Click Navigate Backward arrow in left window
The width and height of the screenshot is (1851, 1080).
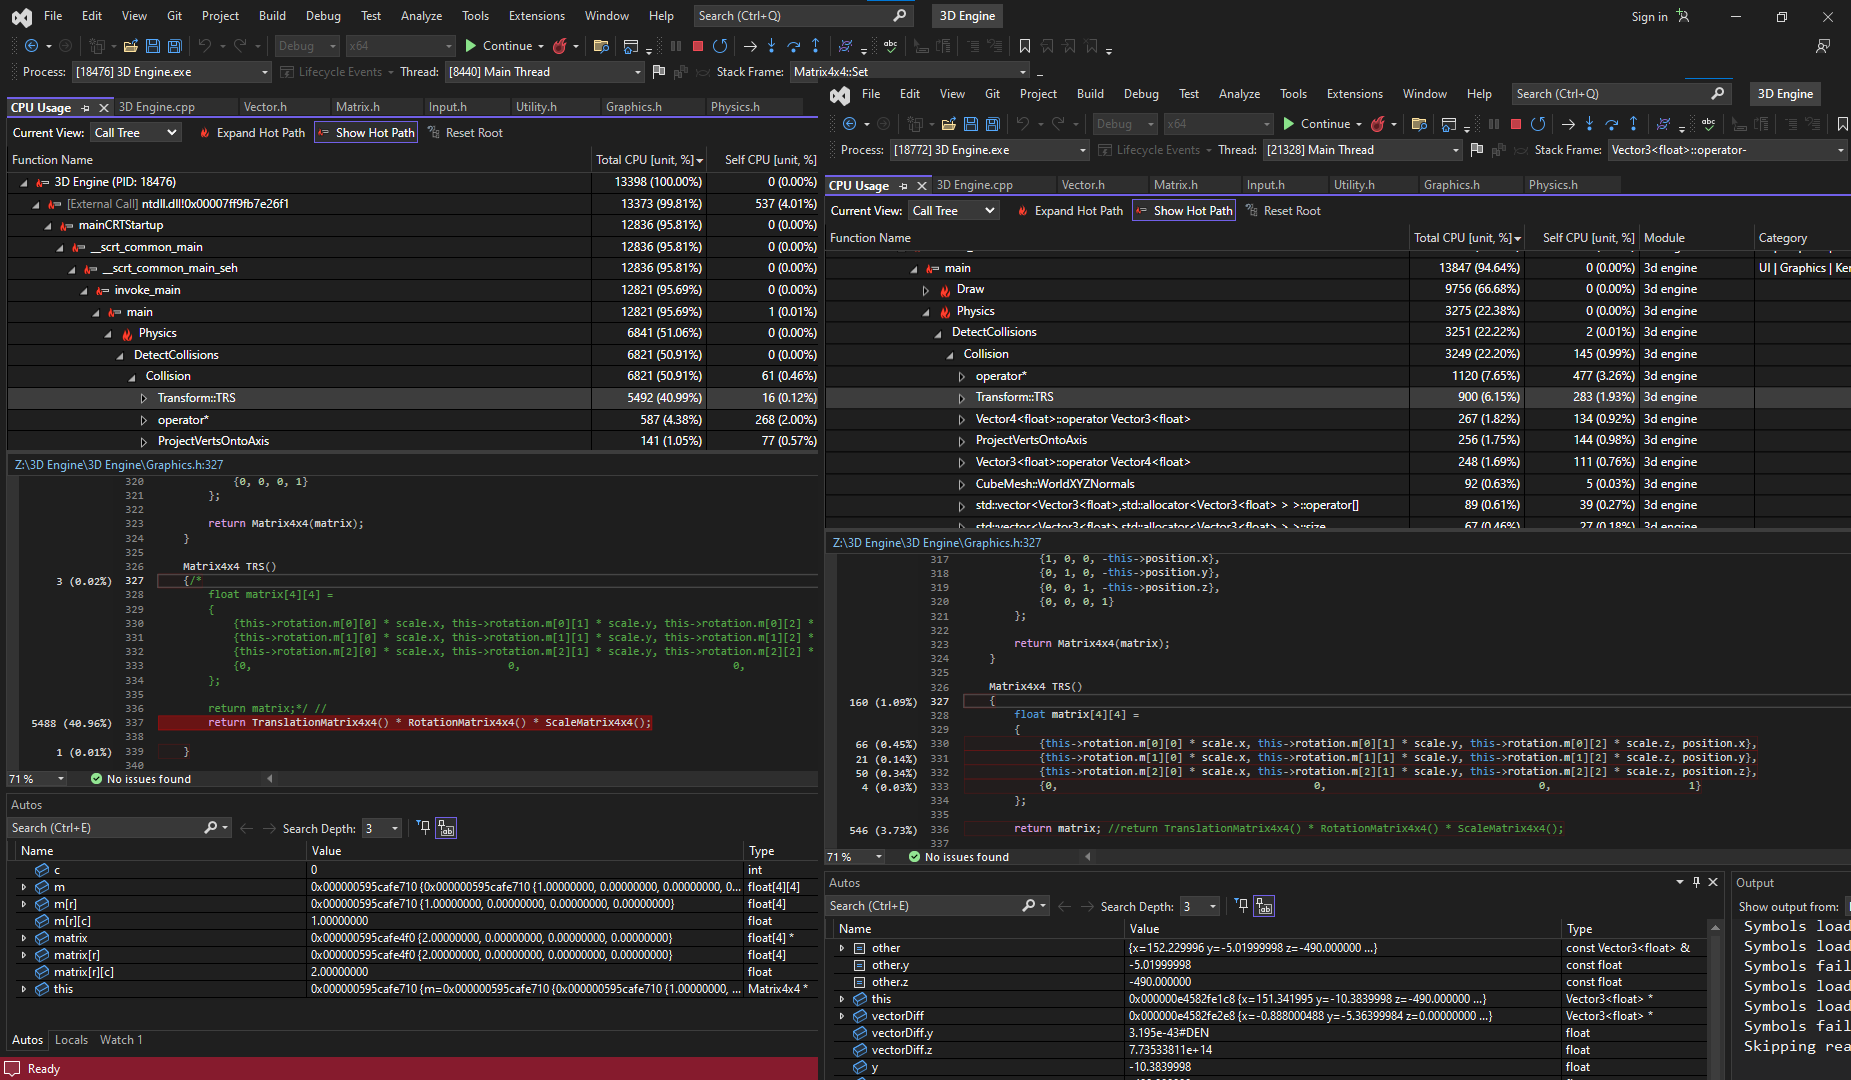point(31,46)
